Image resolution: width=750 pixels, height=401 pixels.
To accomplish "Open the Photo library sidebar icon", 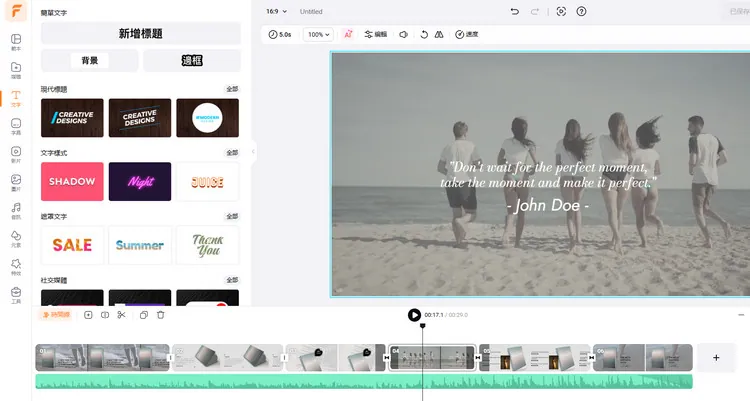I will (x=16, y=182).
